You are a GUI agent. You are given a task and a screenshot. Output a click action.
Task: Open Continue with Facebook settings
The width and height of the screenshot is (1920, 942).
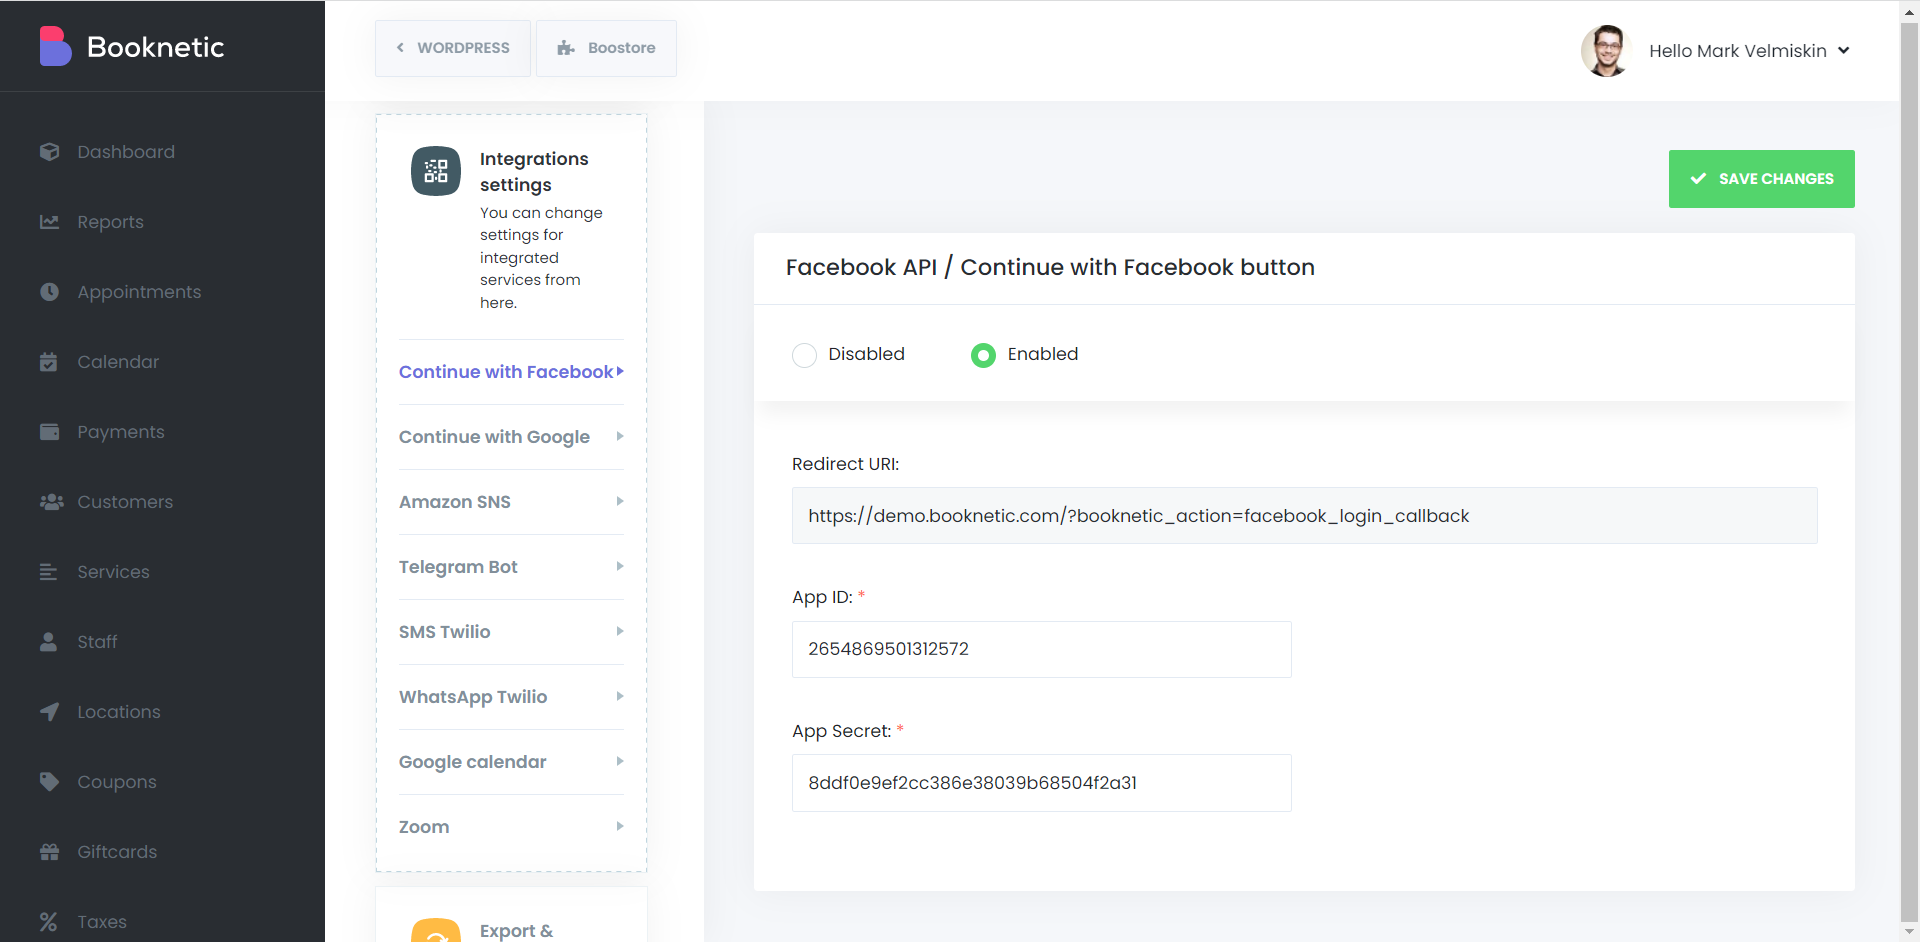[x=511, y=372]
